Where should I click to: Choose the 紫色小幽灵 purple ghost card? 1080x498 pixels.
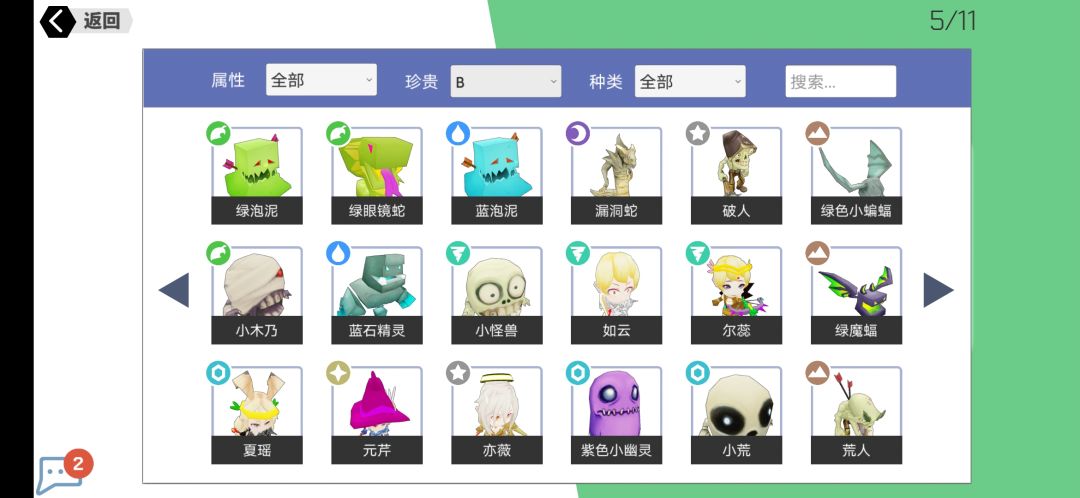pos(616,415)
